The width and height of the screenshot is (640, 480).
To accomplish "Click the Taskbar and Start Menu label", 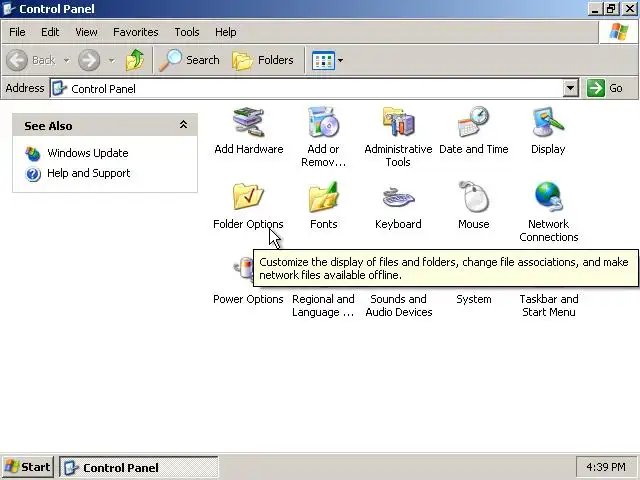I will 549,305.
